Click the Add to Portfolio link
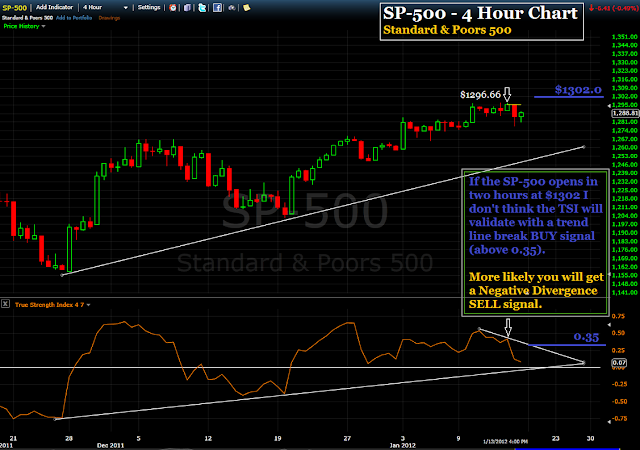This screenshot has width=640, height=450. [74, 18]
